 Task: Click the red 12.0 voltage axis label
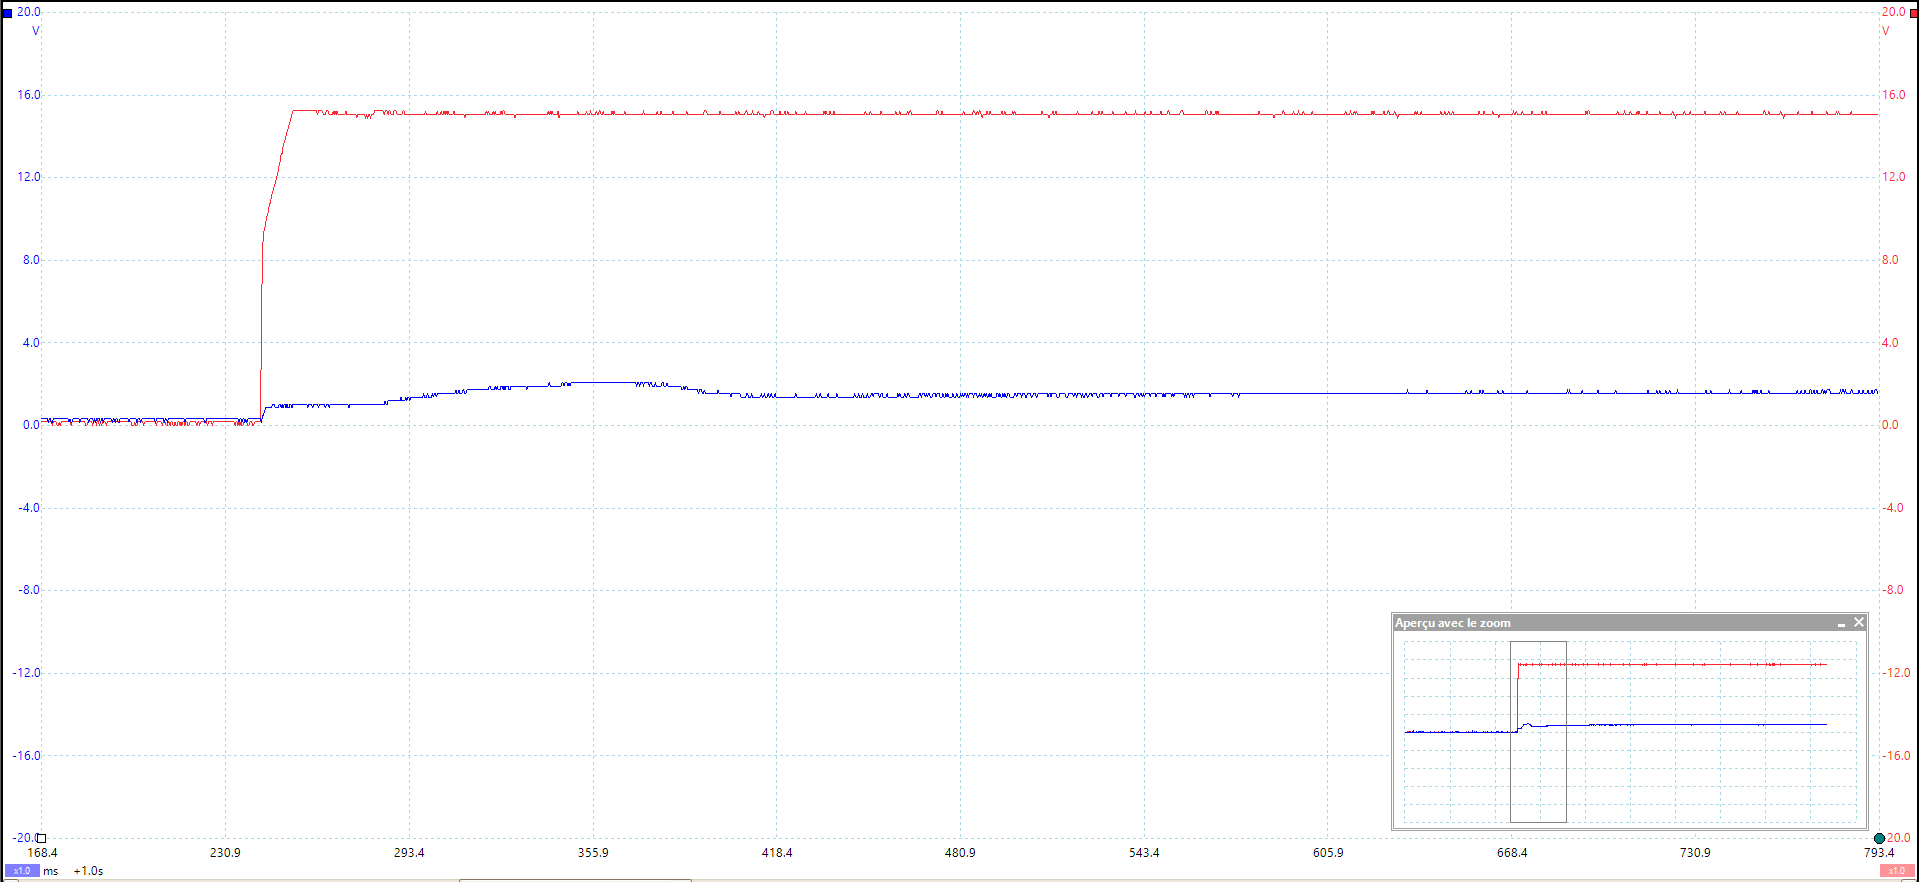(1894, 177)
